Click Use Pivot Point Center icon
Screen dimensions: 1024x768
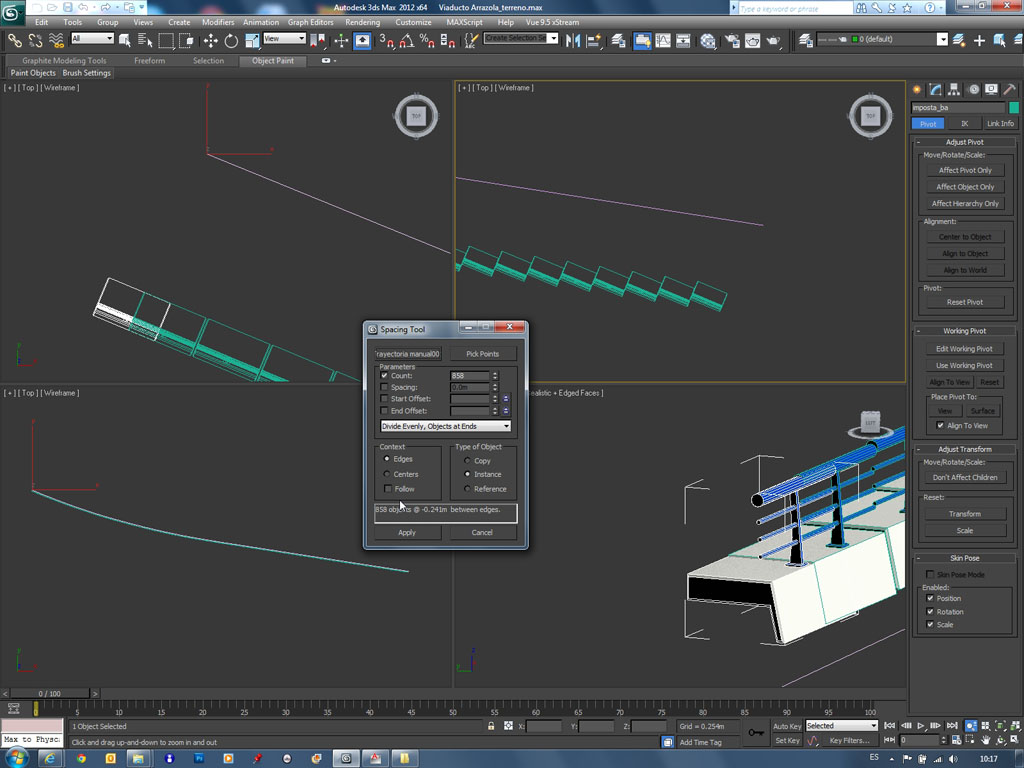point(318,40)
